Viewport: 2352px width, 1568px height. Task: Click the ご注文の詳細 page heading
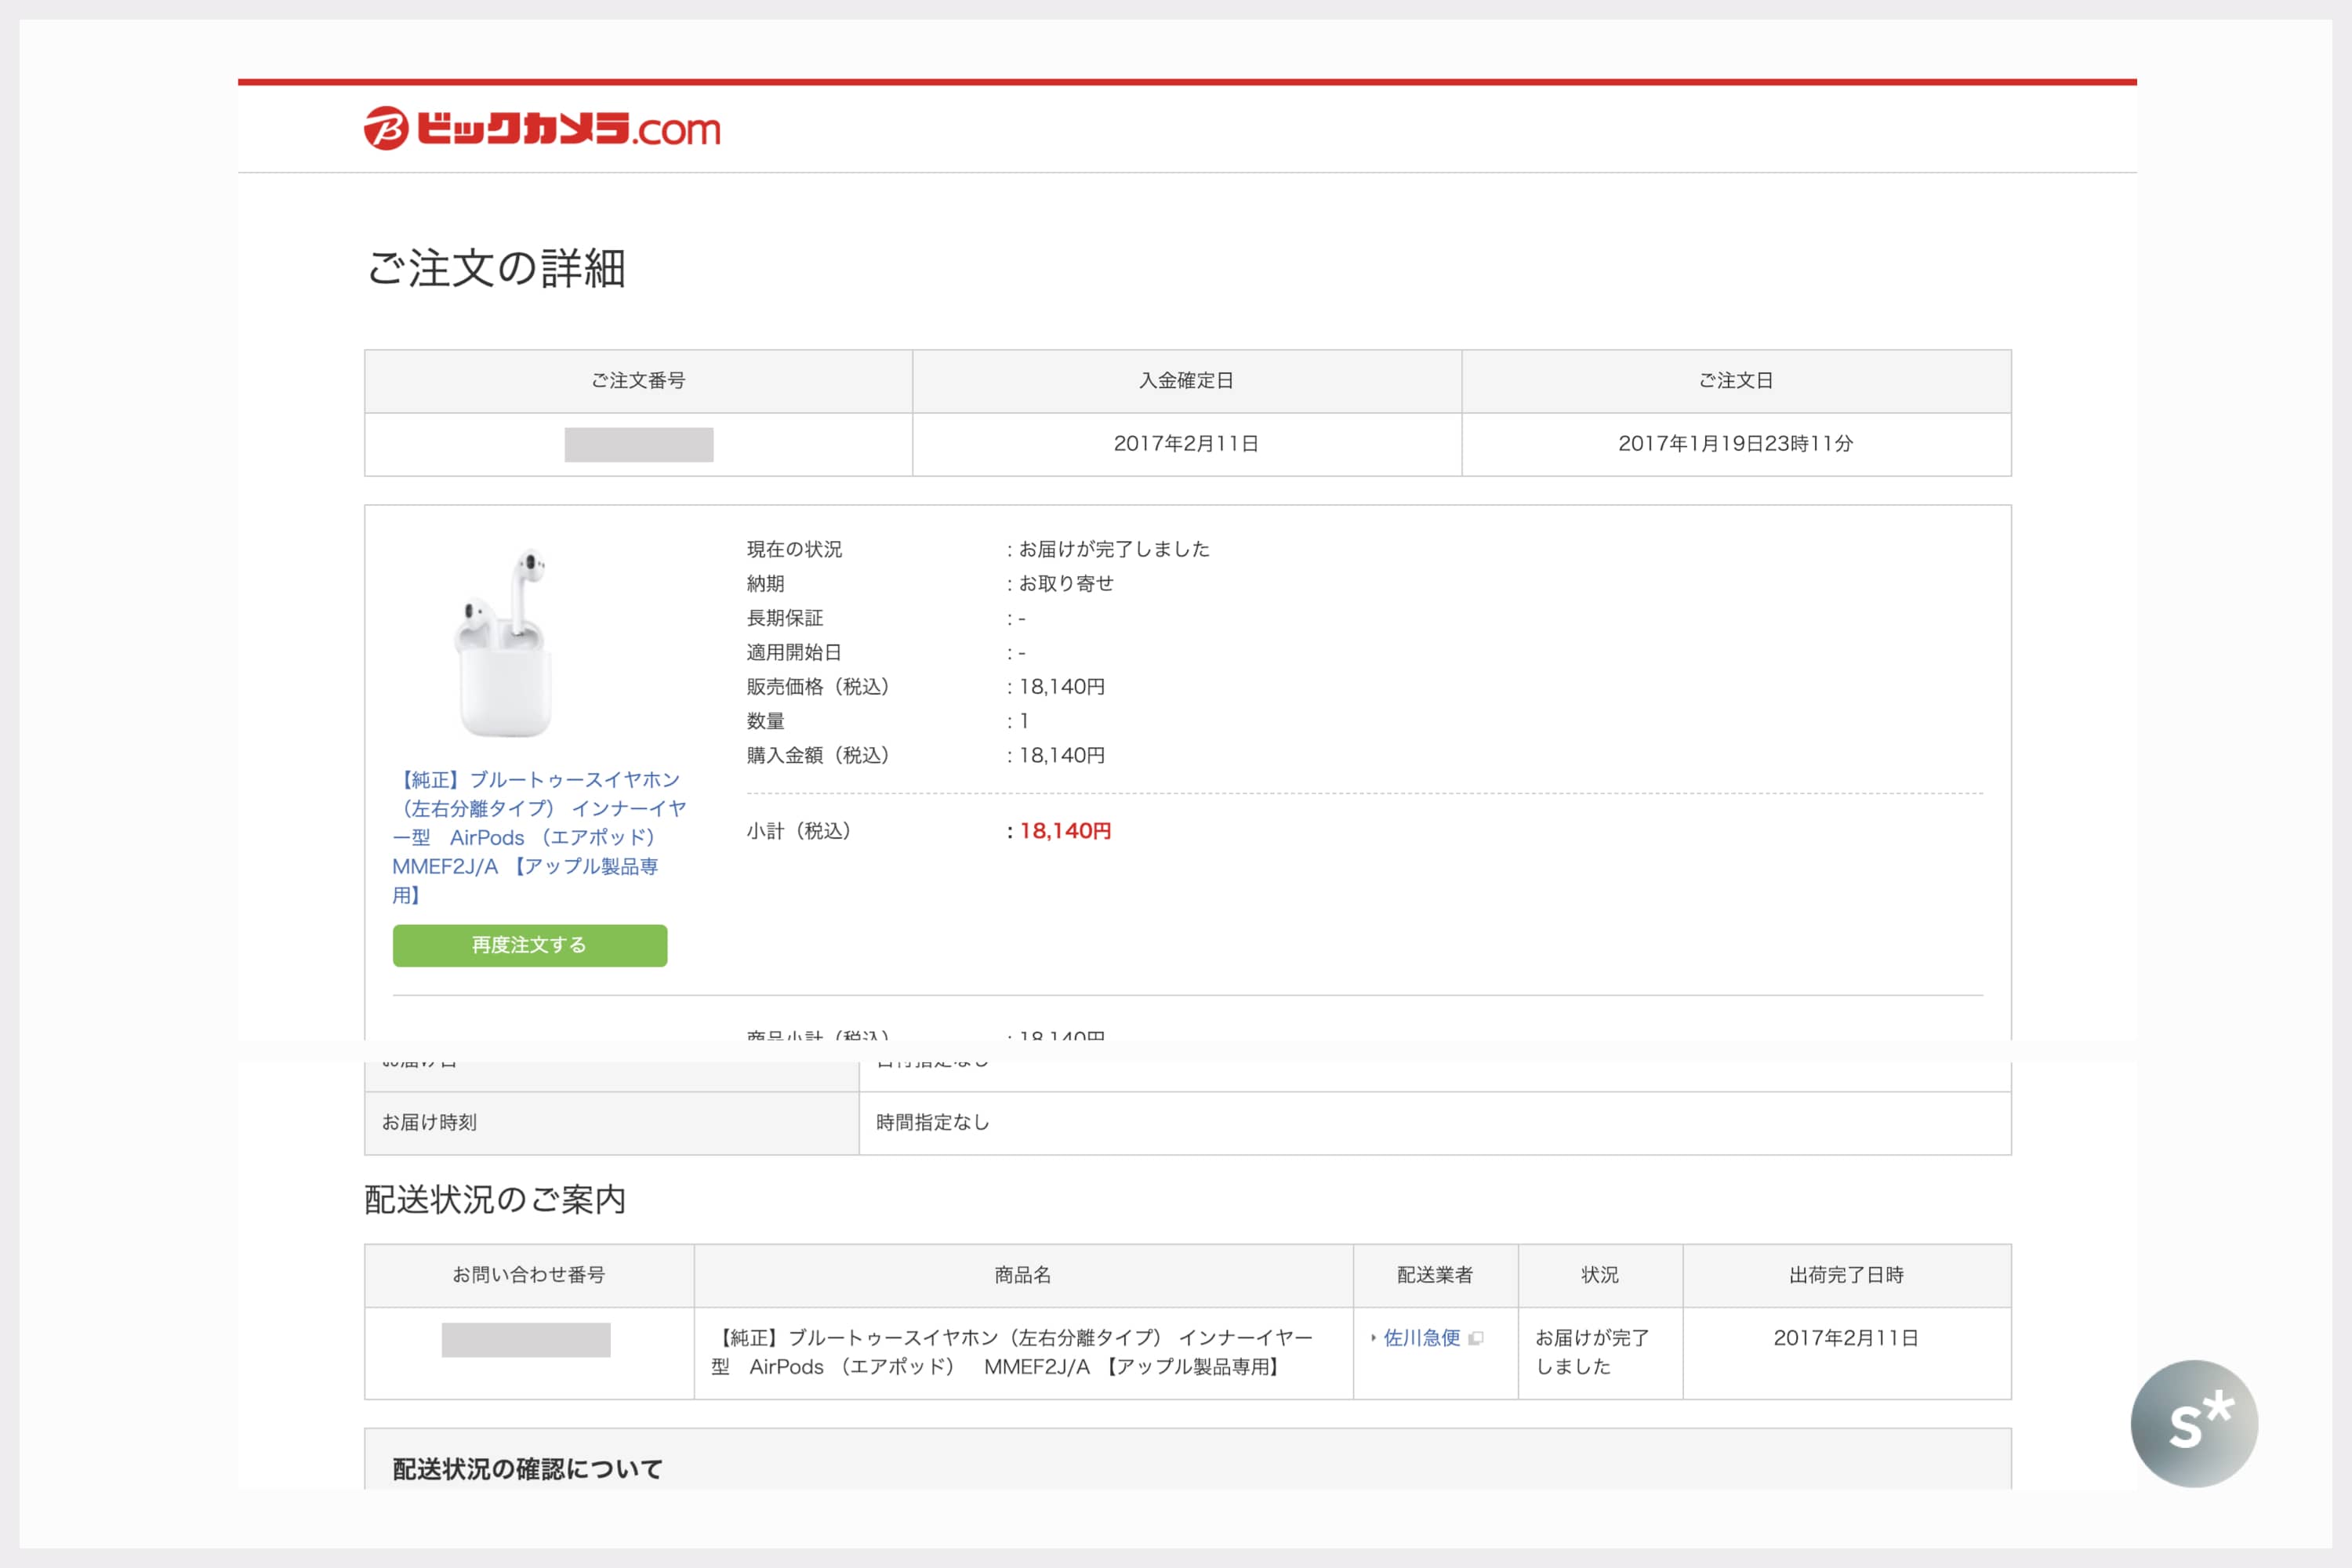496,268
